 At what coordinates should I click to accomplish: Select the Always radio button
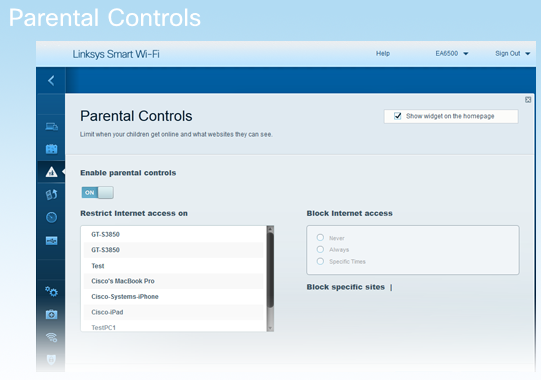pyautogui.click(x=320, y=249)
